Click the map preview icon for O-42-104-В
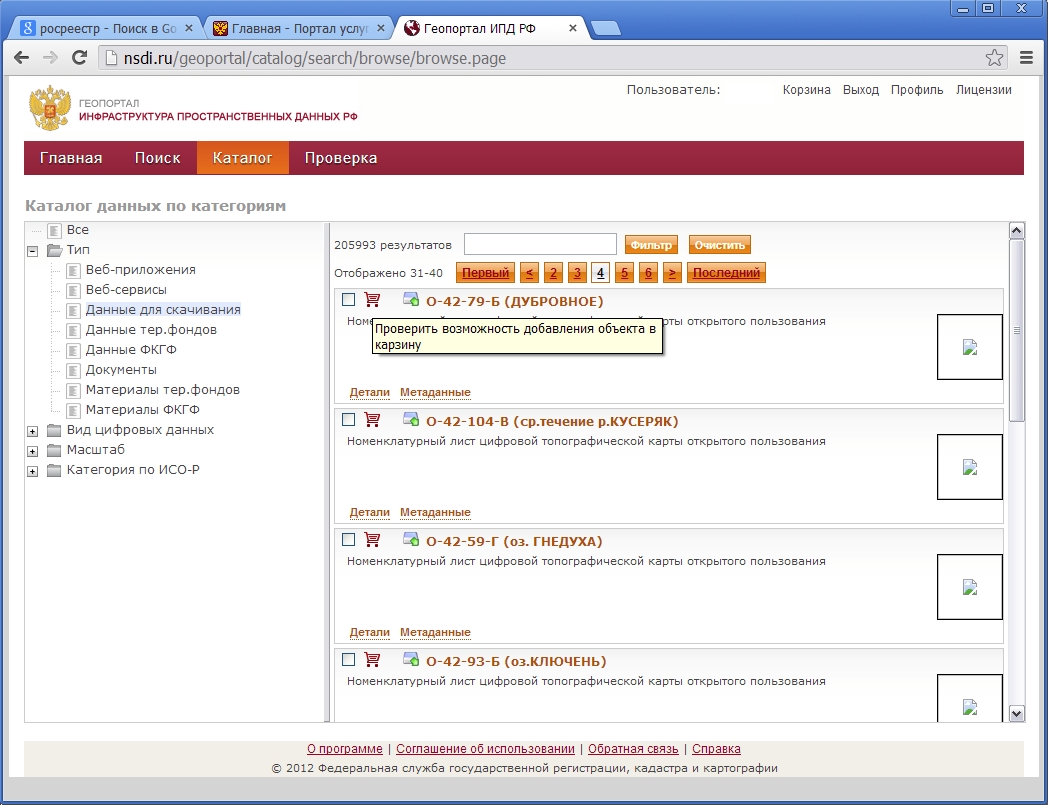Screen dimensions: 1048x805 410,420
